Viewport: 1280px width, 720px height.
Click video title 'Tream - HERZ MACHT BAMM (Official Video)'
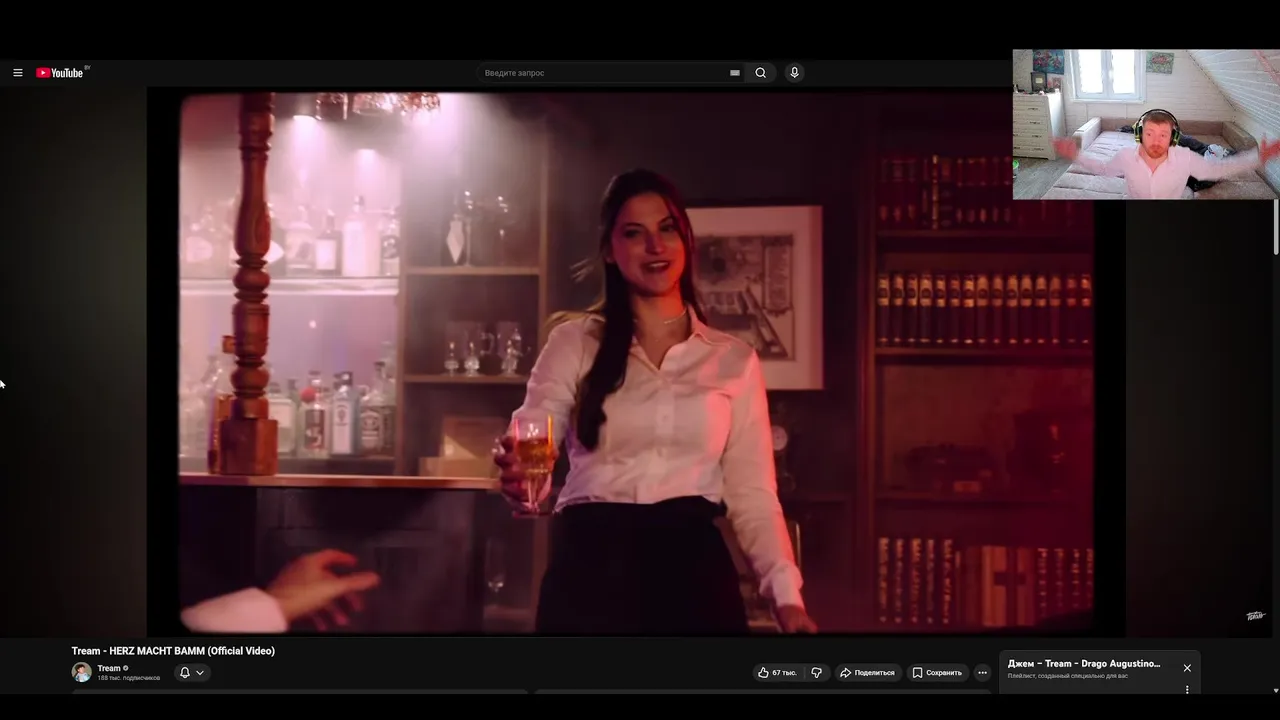tap(173, 651)
